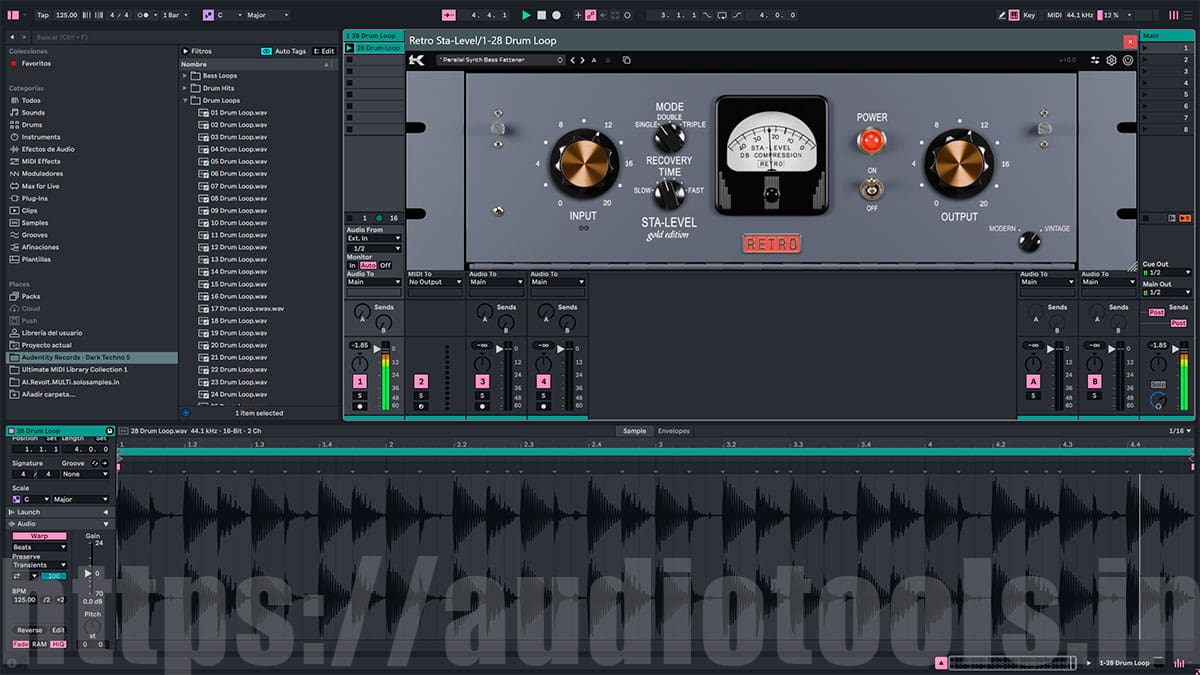This screenshot has width=1200, height=675.
Task: Open the Samples category icon
Action: pos(14,223)
